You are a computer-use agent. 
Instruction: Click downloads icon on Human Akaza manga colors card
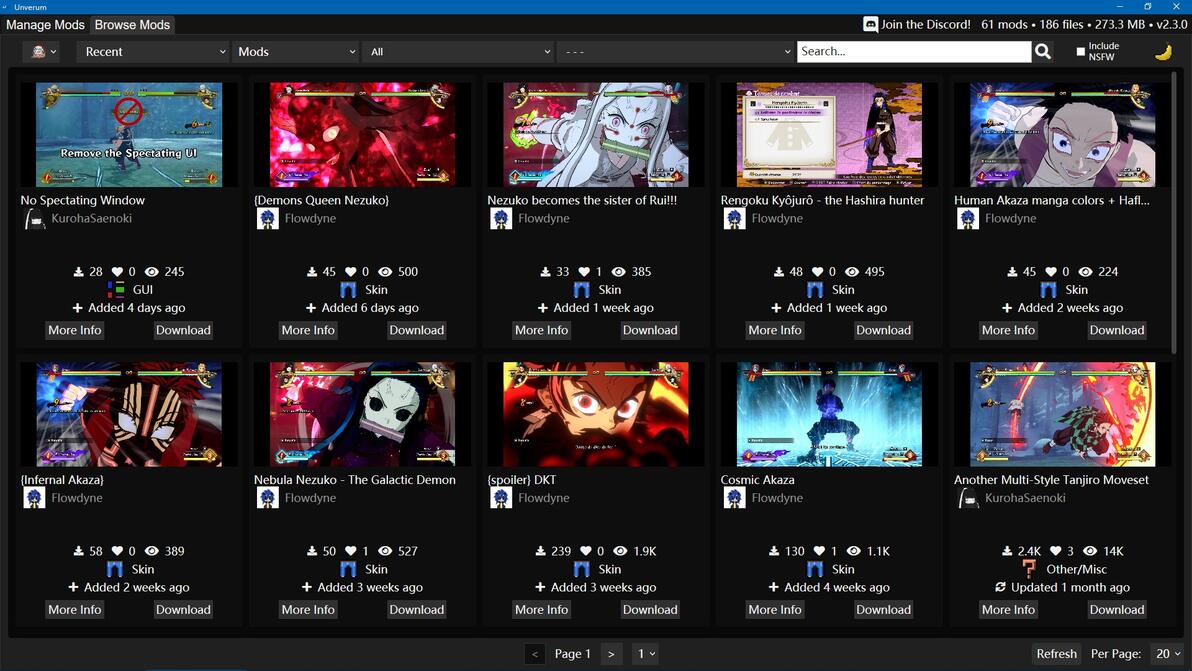[1012, 271]
